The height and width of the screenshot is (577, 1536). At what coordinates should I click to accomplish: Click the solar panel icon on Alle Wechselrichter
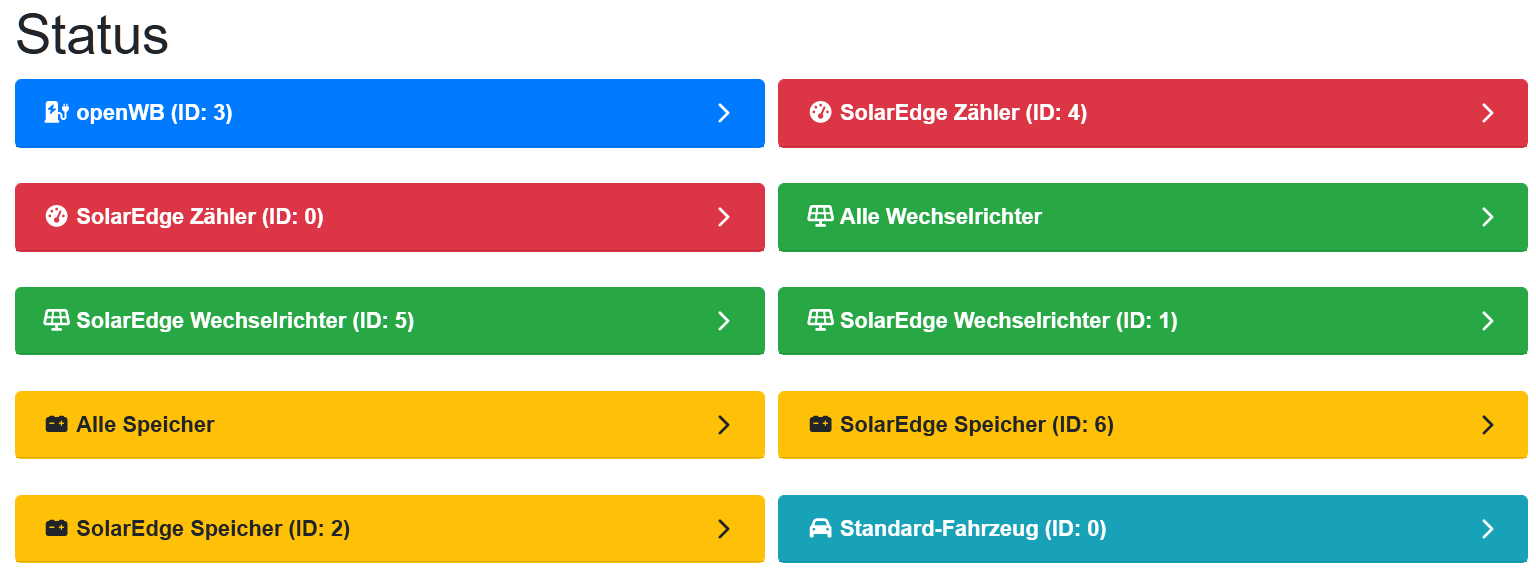point(820,217)
